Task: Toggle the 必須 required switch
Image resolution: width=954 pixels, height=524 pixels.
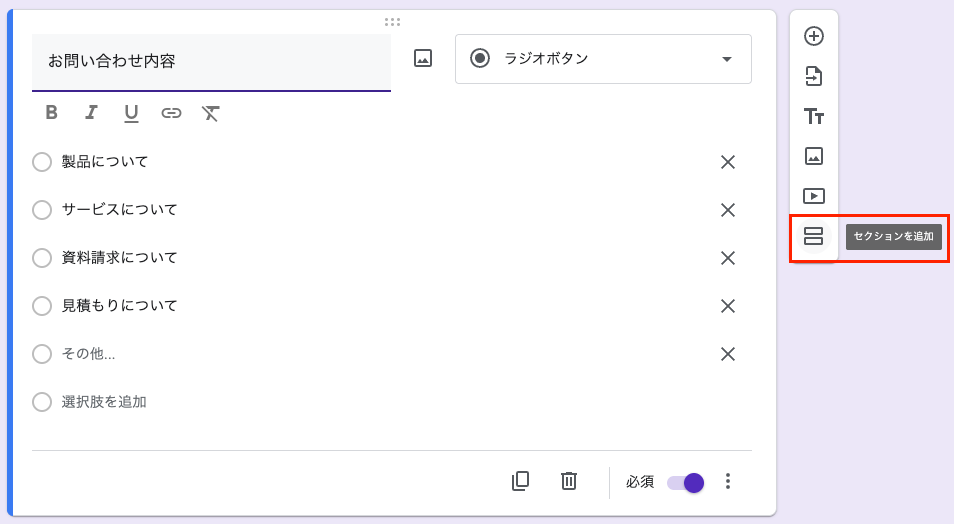Action: click(x=686, y=482)
